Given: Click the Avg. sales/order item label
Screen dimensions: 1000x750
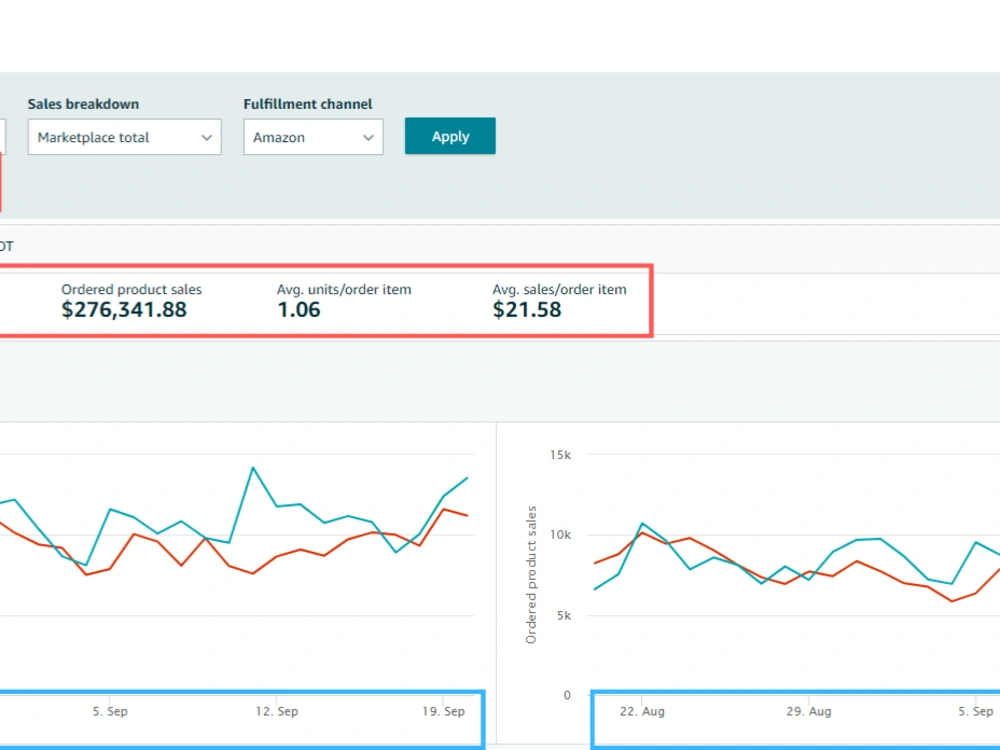Looking at the screenshot, I should [559, 290].
